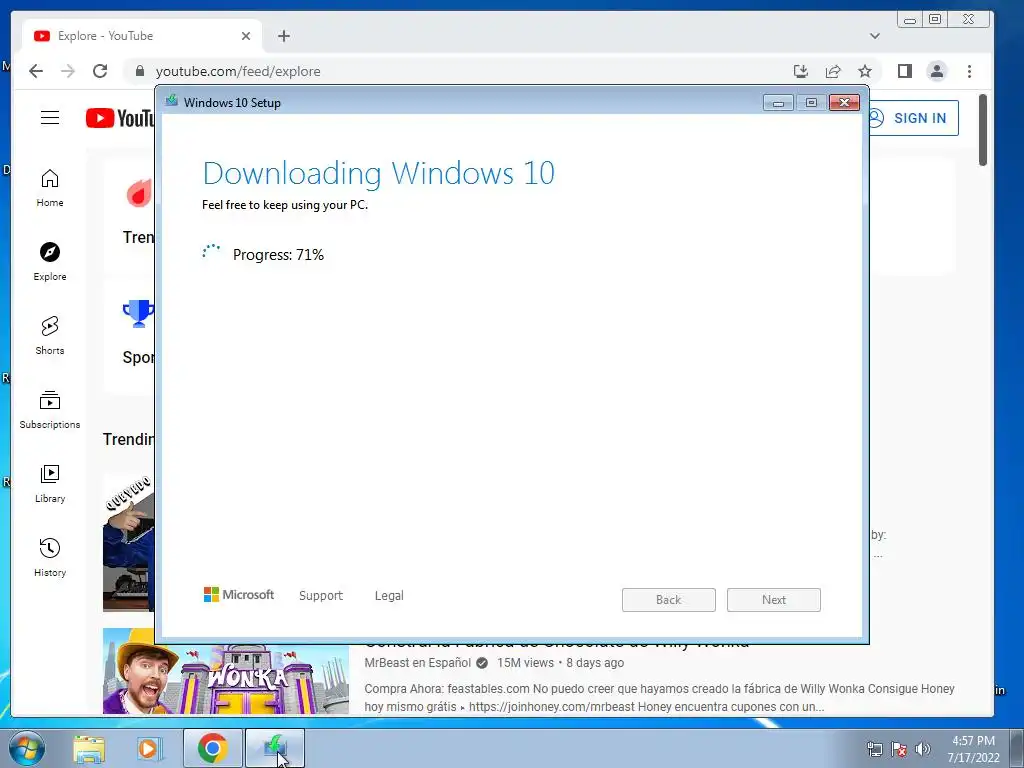Image resolution: width=1024 pixels, height=768 pixels.
Task: Open a new Chrome tab
Action: [283, 36]
